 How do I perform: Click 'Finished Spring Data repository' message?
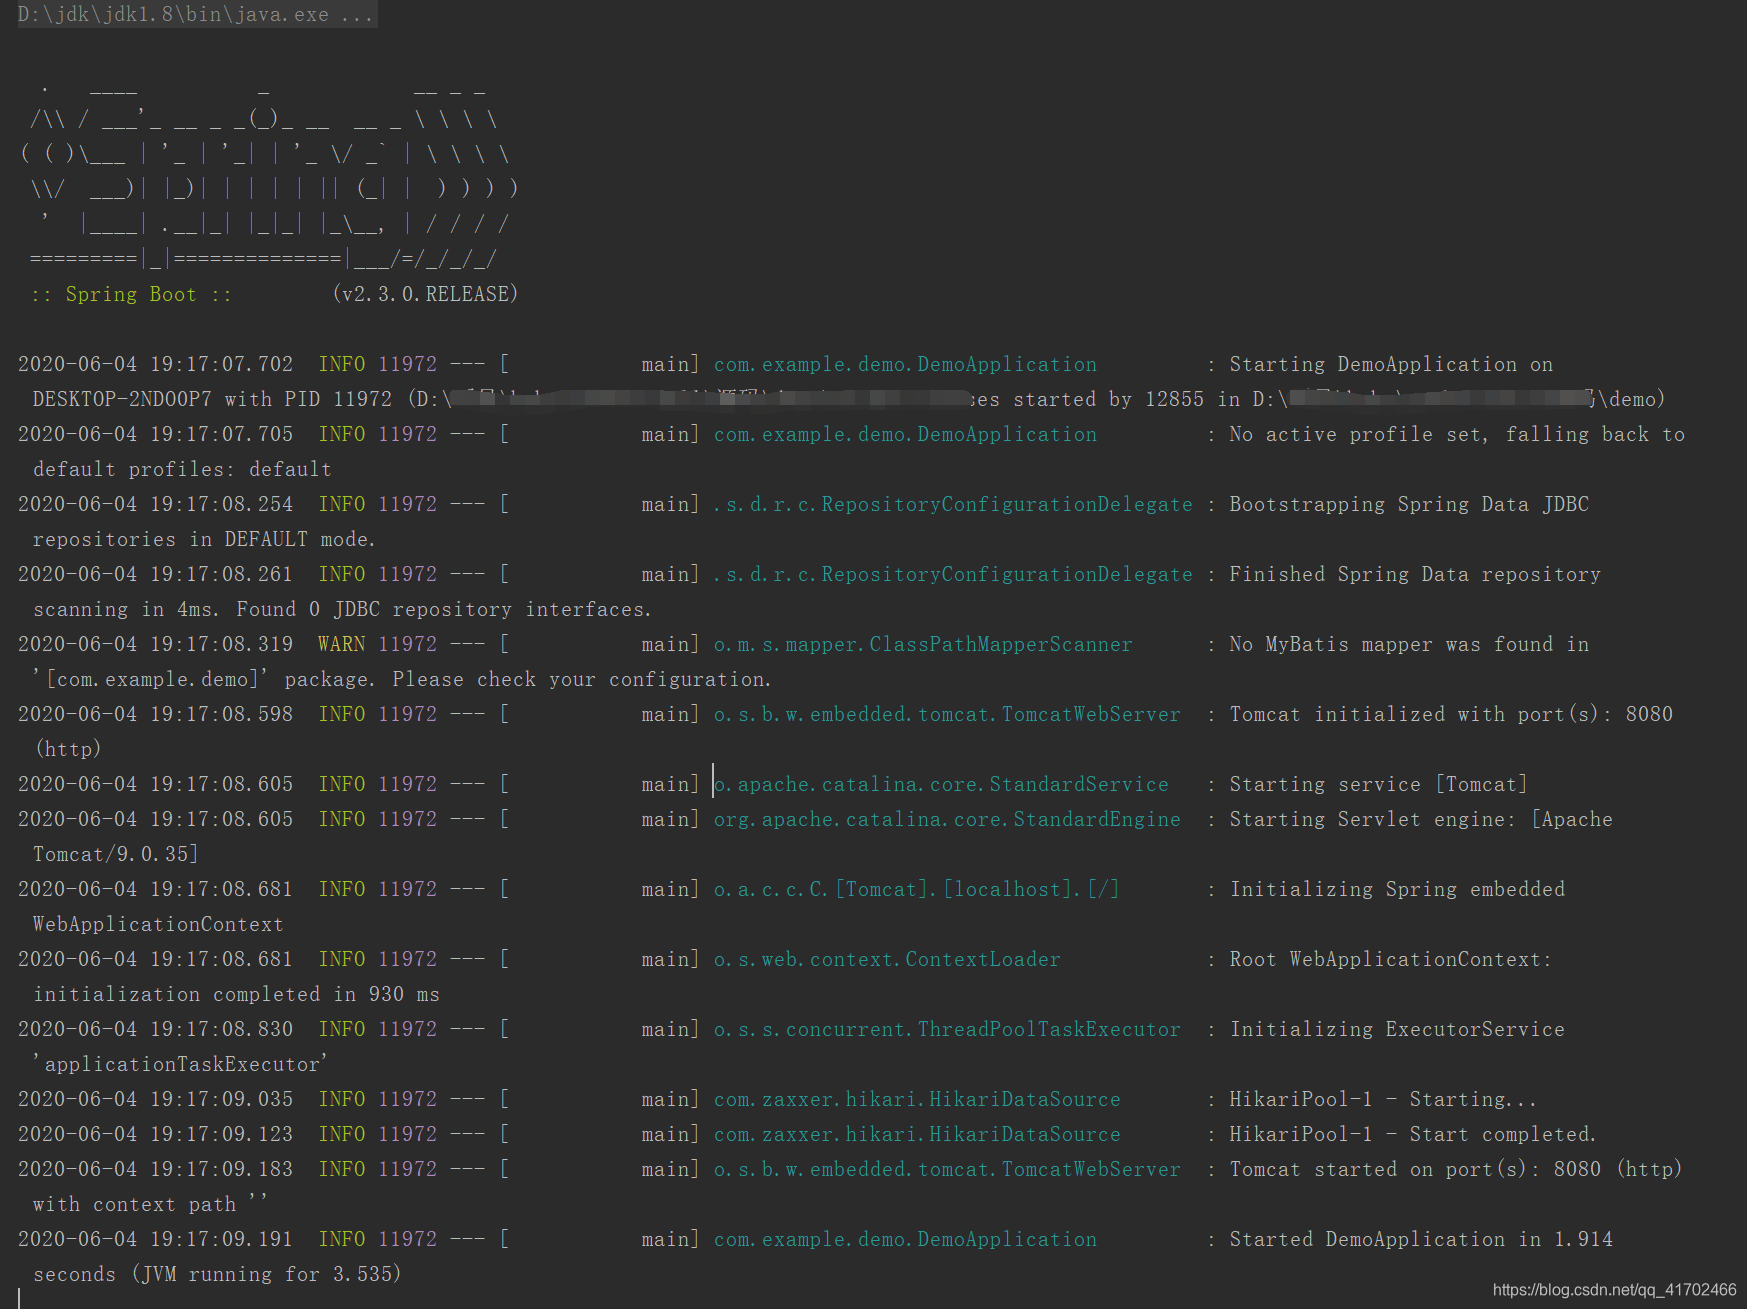coord(1415,574)
